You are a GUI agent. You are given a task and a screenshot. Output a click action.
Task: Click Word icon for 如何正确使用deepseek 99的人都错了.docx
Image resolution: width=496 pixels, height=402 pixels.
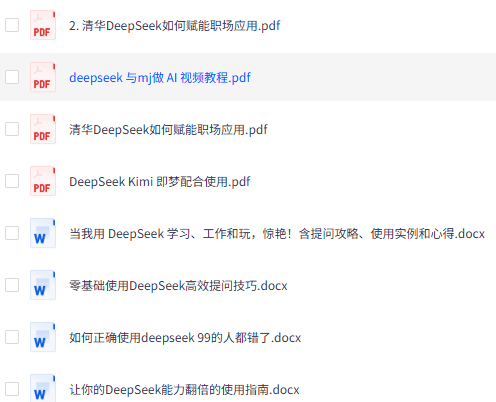(43, 337)
